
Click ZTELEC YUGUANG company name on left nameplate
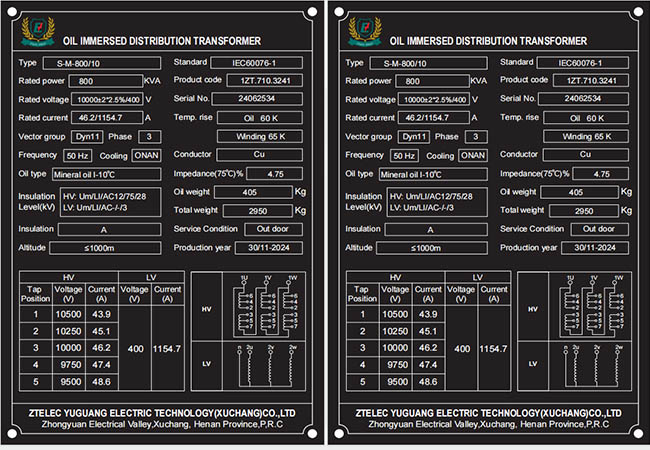(162, 413)
